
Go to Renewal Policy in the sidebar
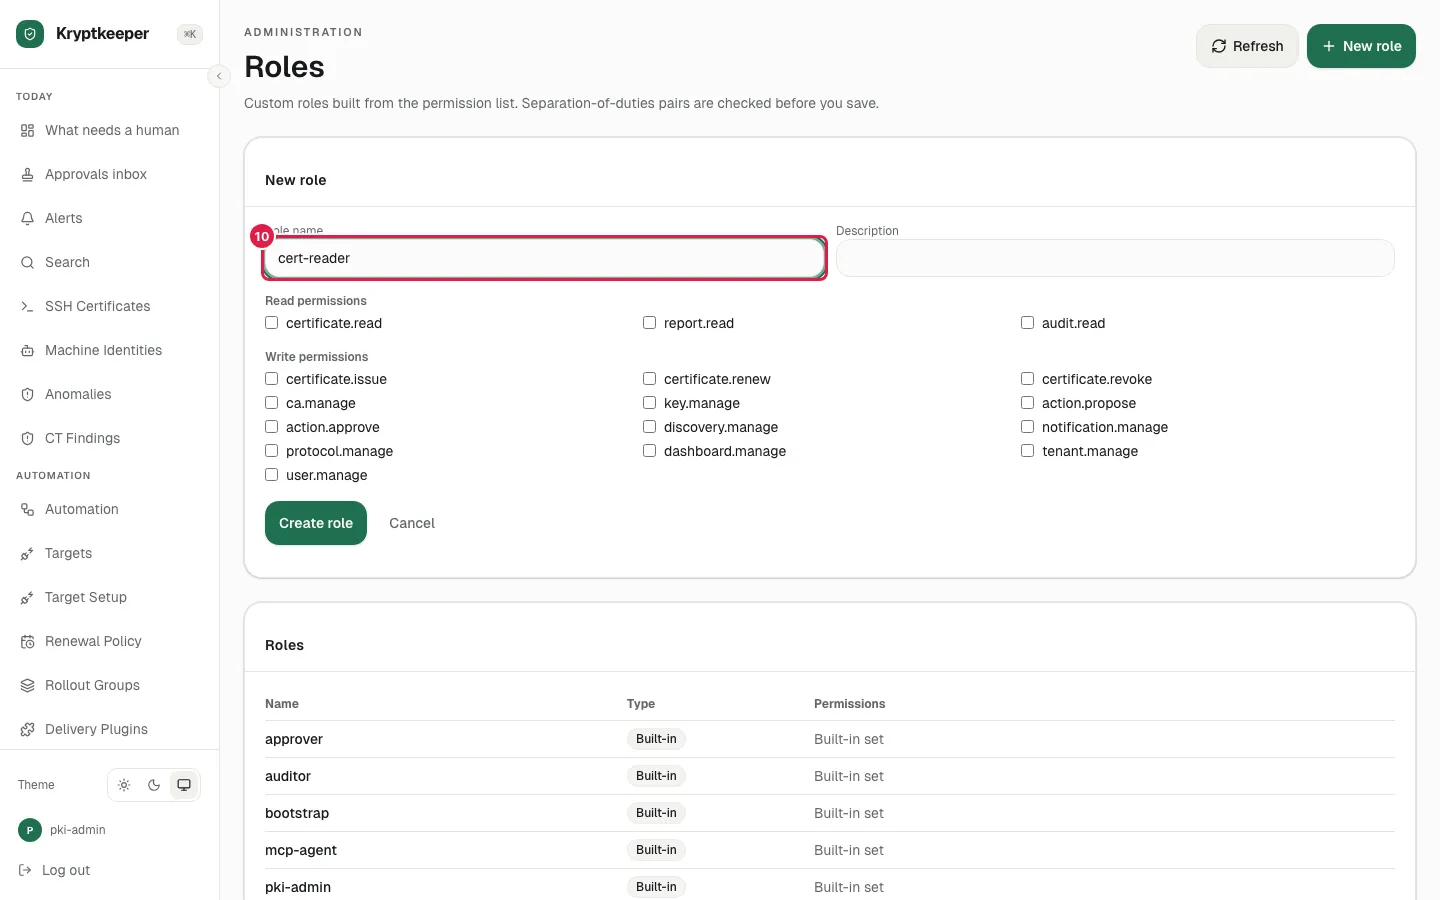pyautogui.click(x=110, y=642)
